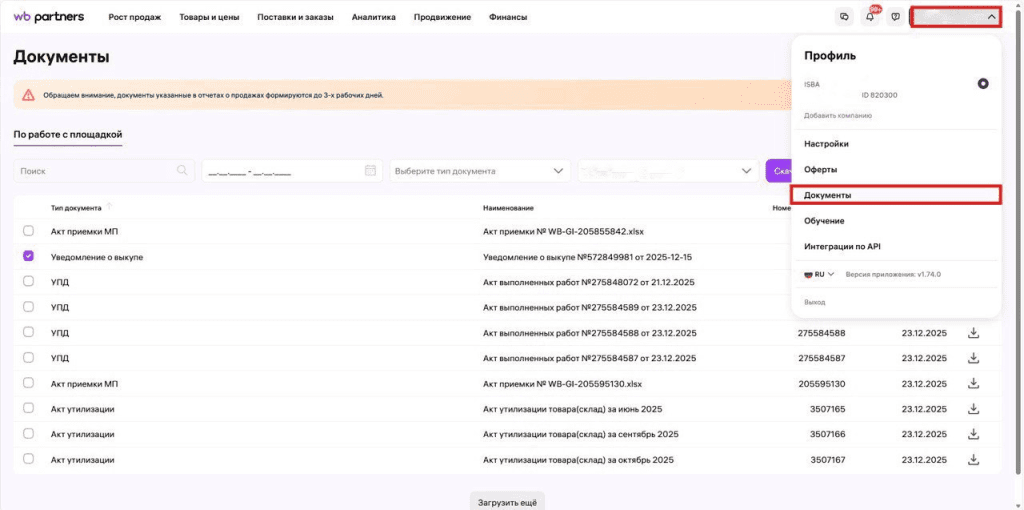Viewport: 1024px width, 510px height.
Task: Collapse the profile menu using header chevron
Action: 992,18
